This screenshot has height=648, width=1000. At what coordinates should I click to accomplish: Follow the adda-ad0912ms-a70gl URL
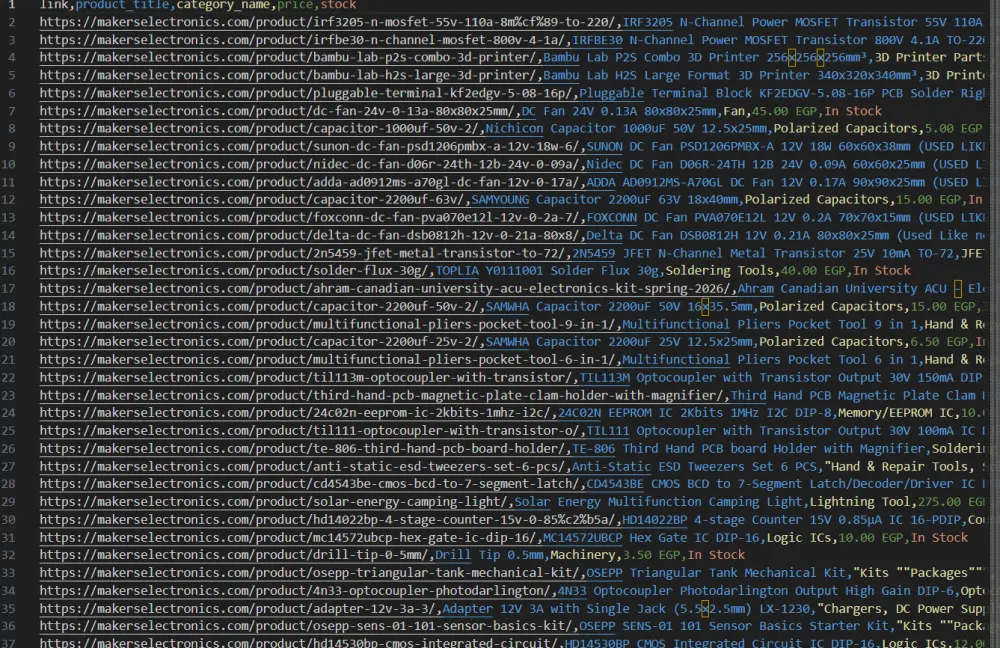pos(312,182)
